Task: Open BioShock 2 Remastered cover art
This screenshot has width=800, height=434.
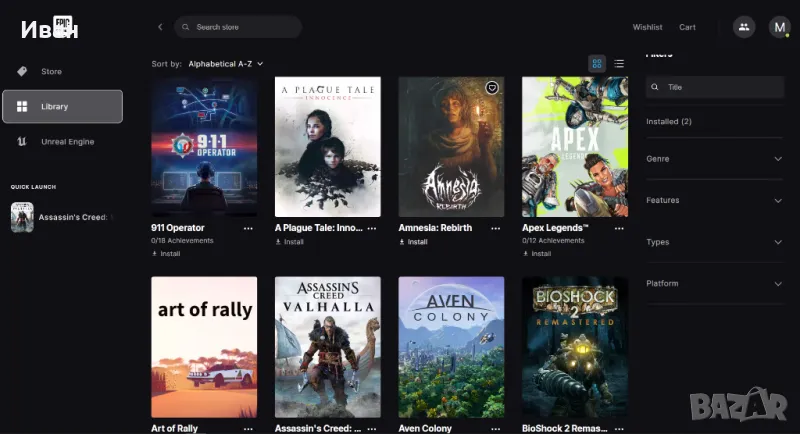Action: (x=574, y=347)
